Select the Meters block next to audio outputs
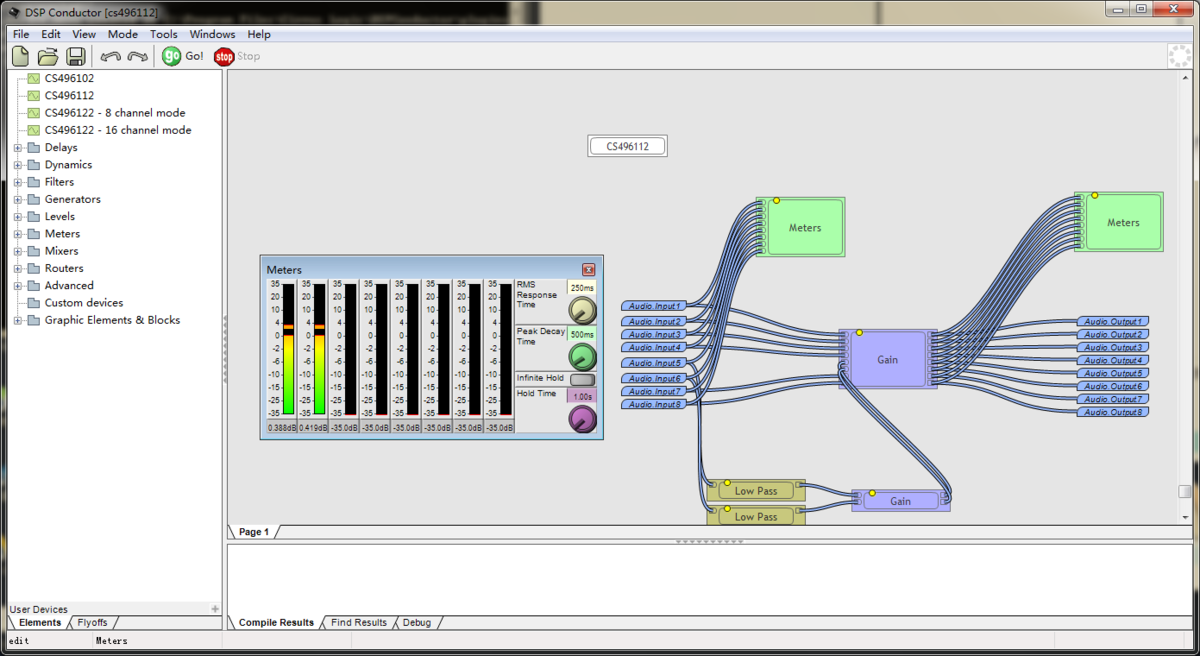The height and width of the screenshot is (656, 1200). coord(1119,222)
